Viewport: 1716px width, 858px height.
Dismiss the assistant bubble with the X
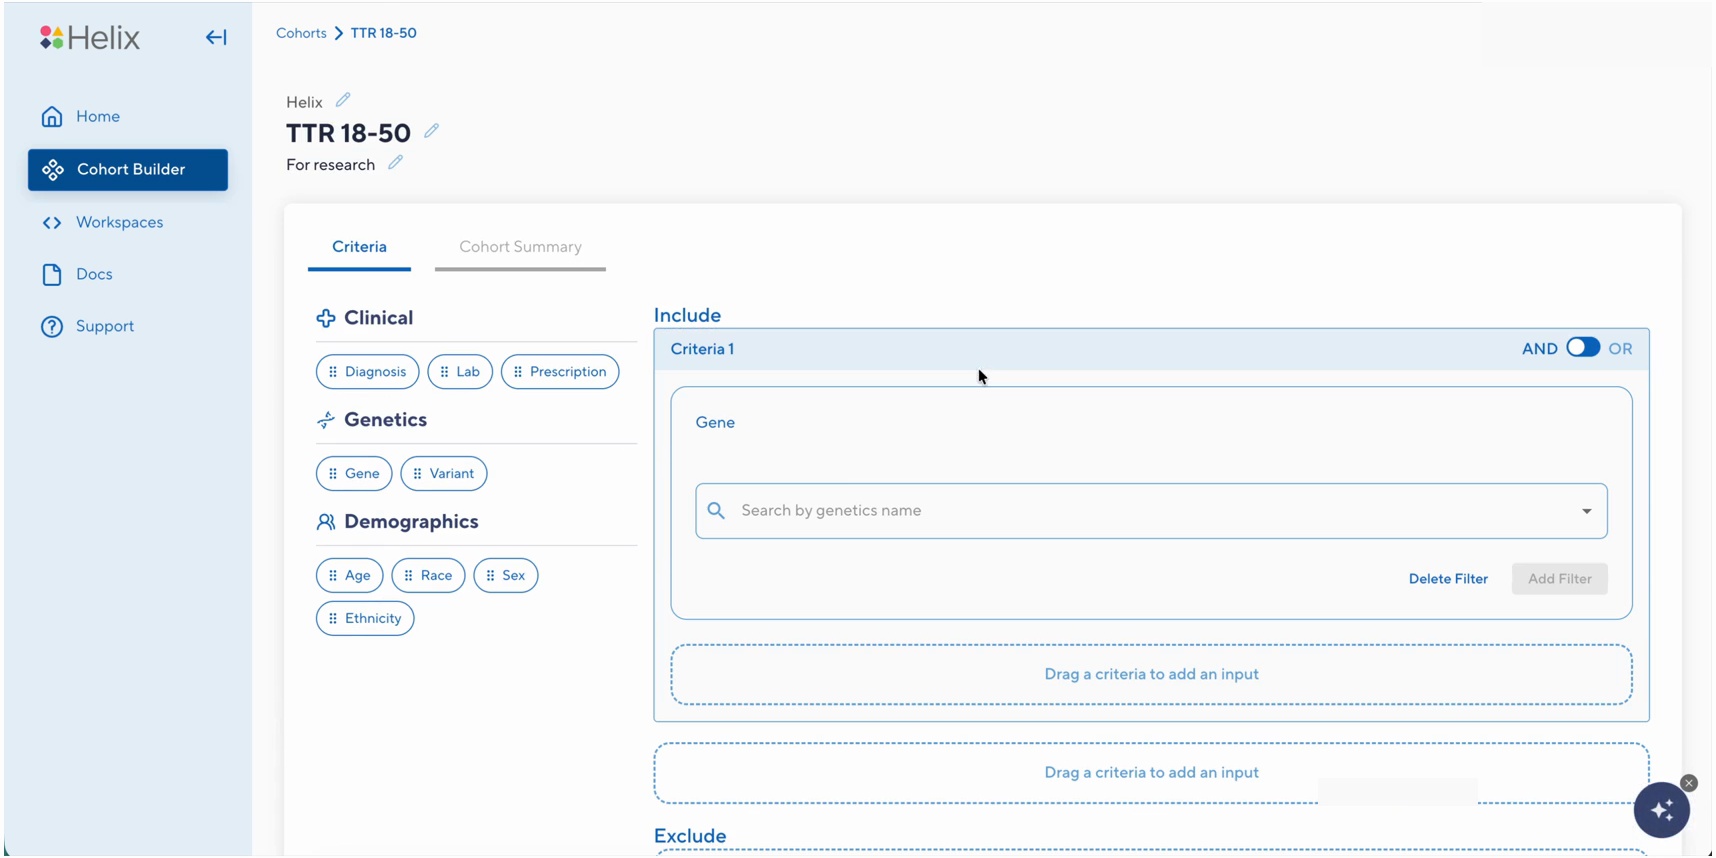(1689, 783)
